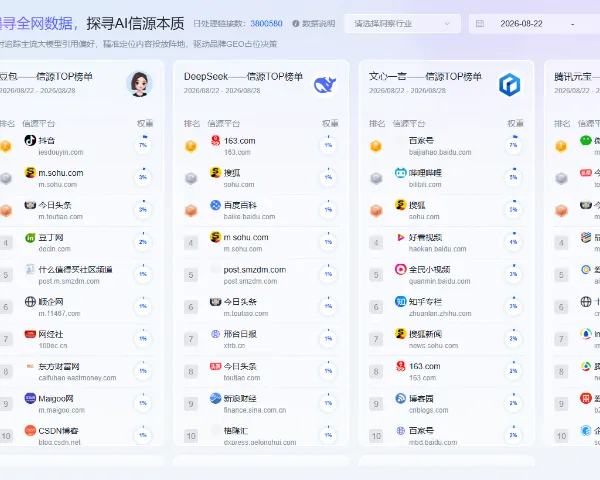
Task: Click the 顺企网 globe icon
Action: 30,302
